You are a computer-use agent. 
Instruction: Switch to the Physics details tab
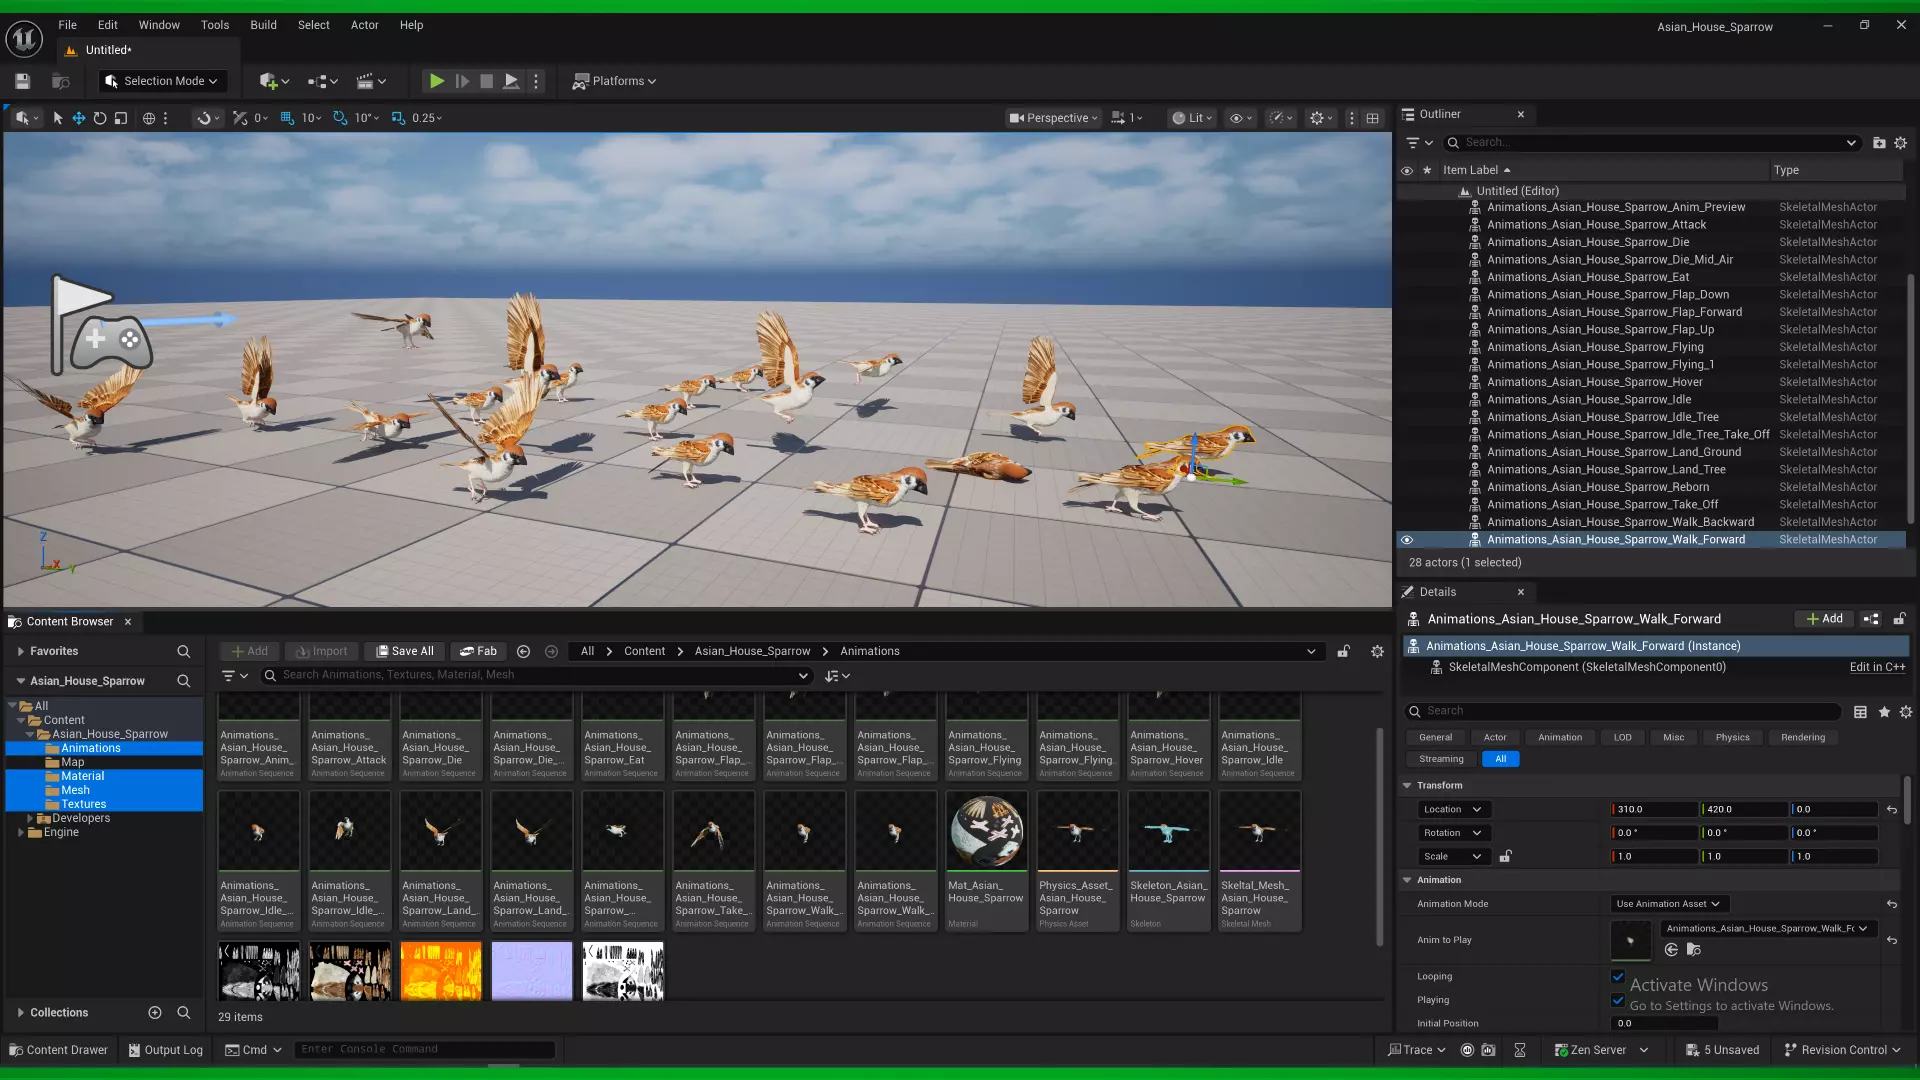coord(1732,738)
